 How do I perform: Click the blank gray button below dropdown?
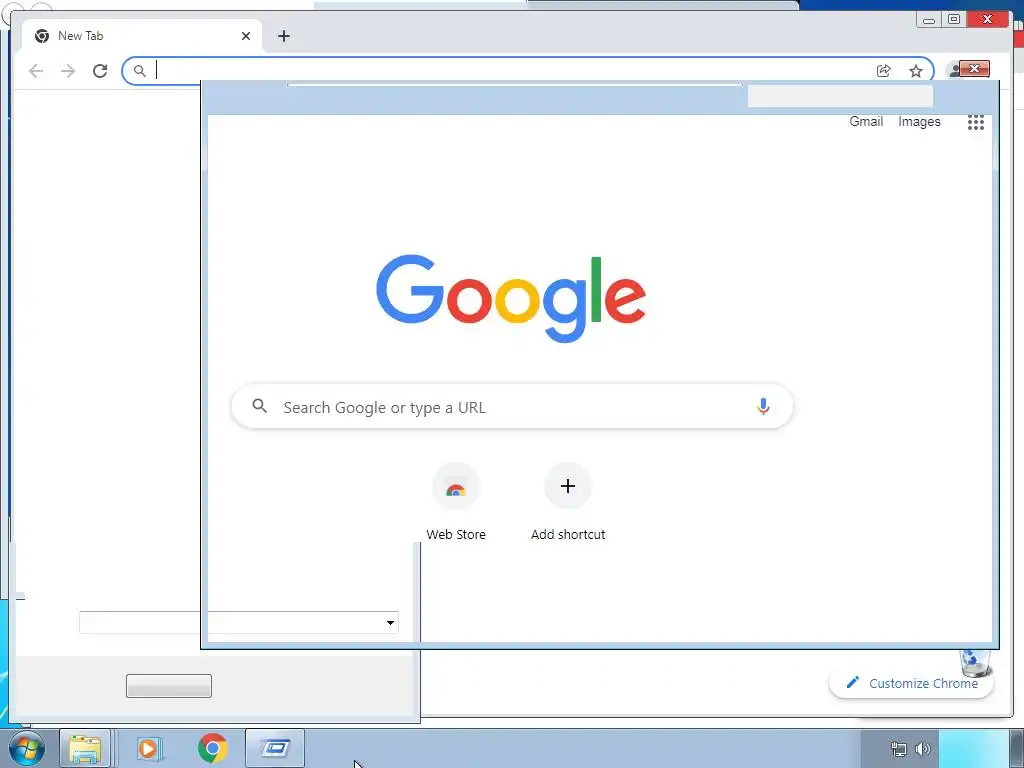(168, 686)
